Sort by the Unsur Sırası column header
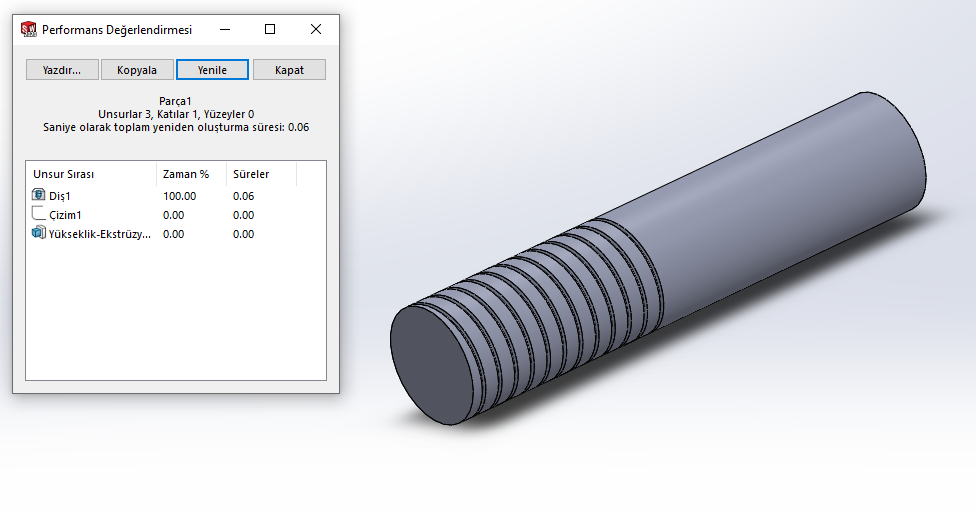Image resolution: width=976 pixels, height=510 pixels. click(91, 174)
